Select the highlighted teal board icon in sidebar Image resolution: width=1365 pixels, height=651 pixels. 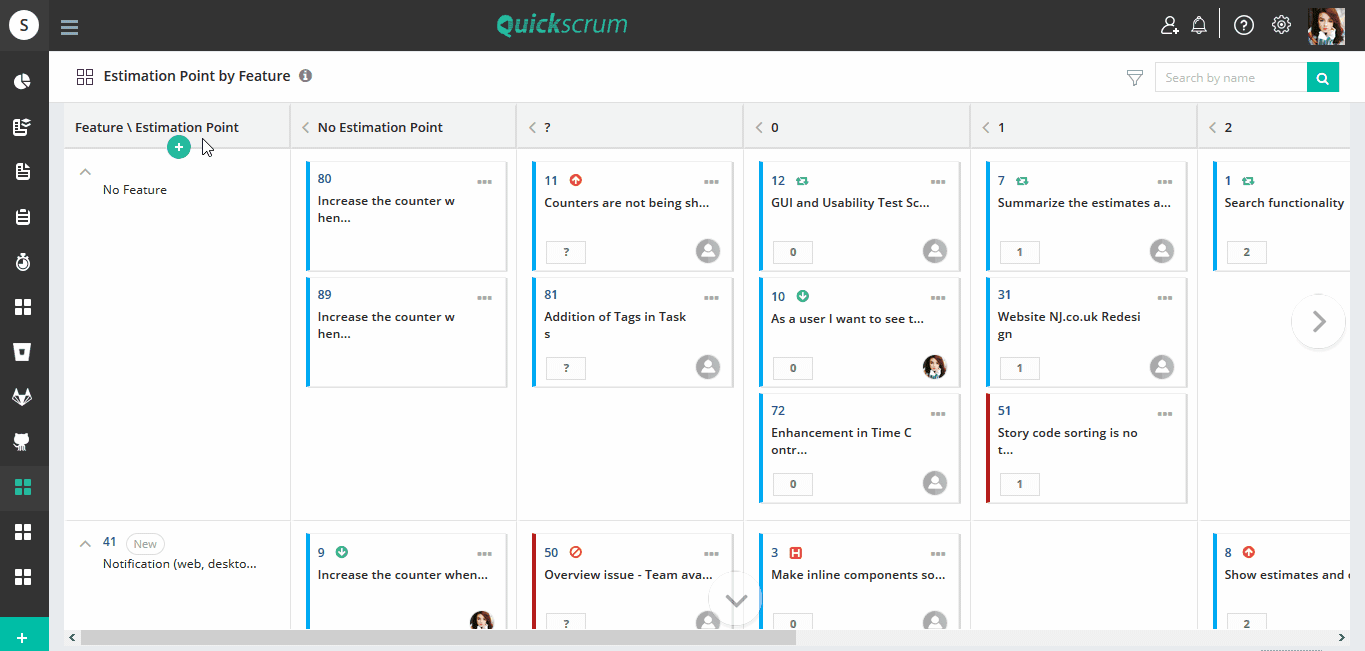click(24, 486)
